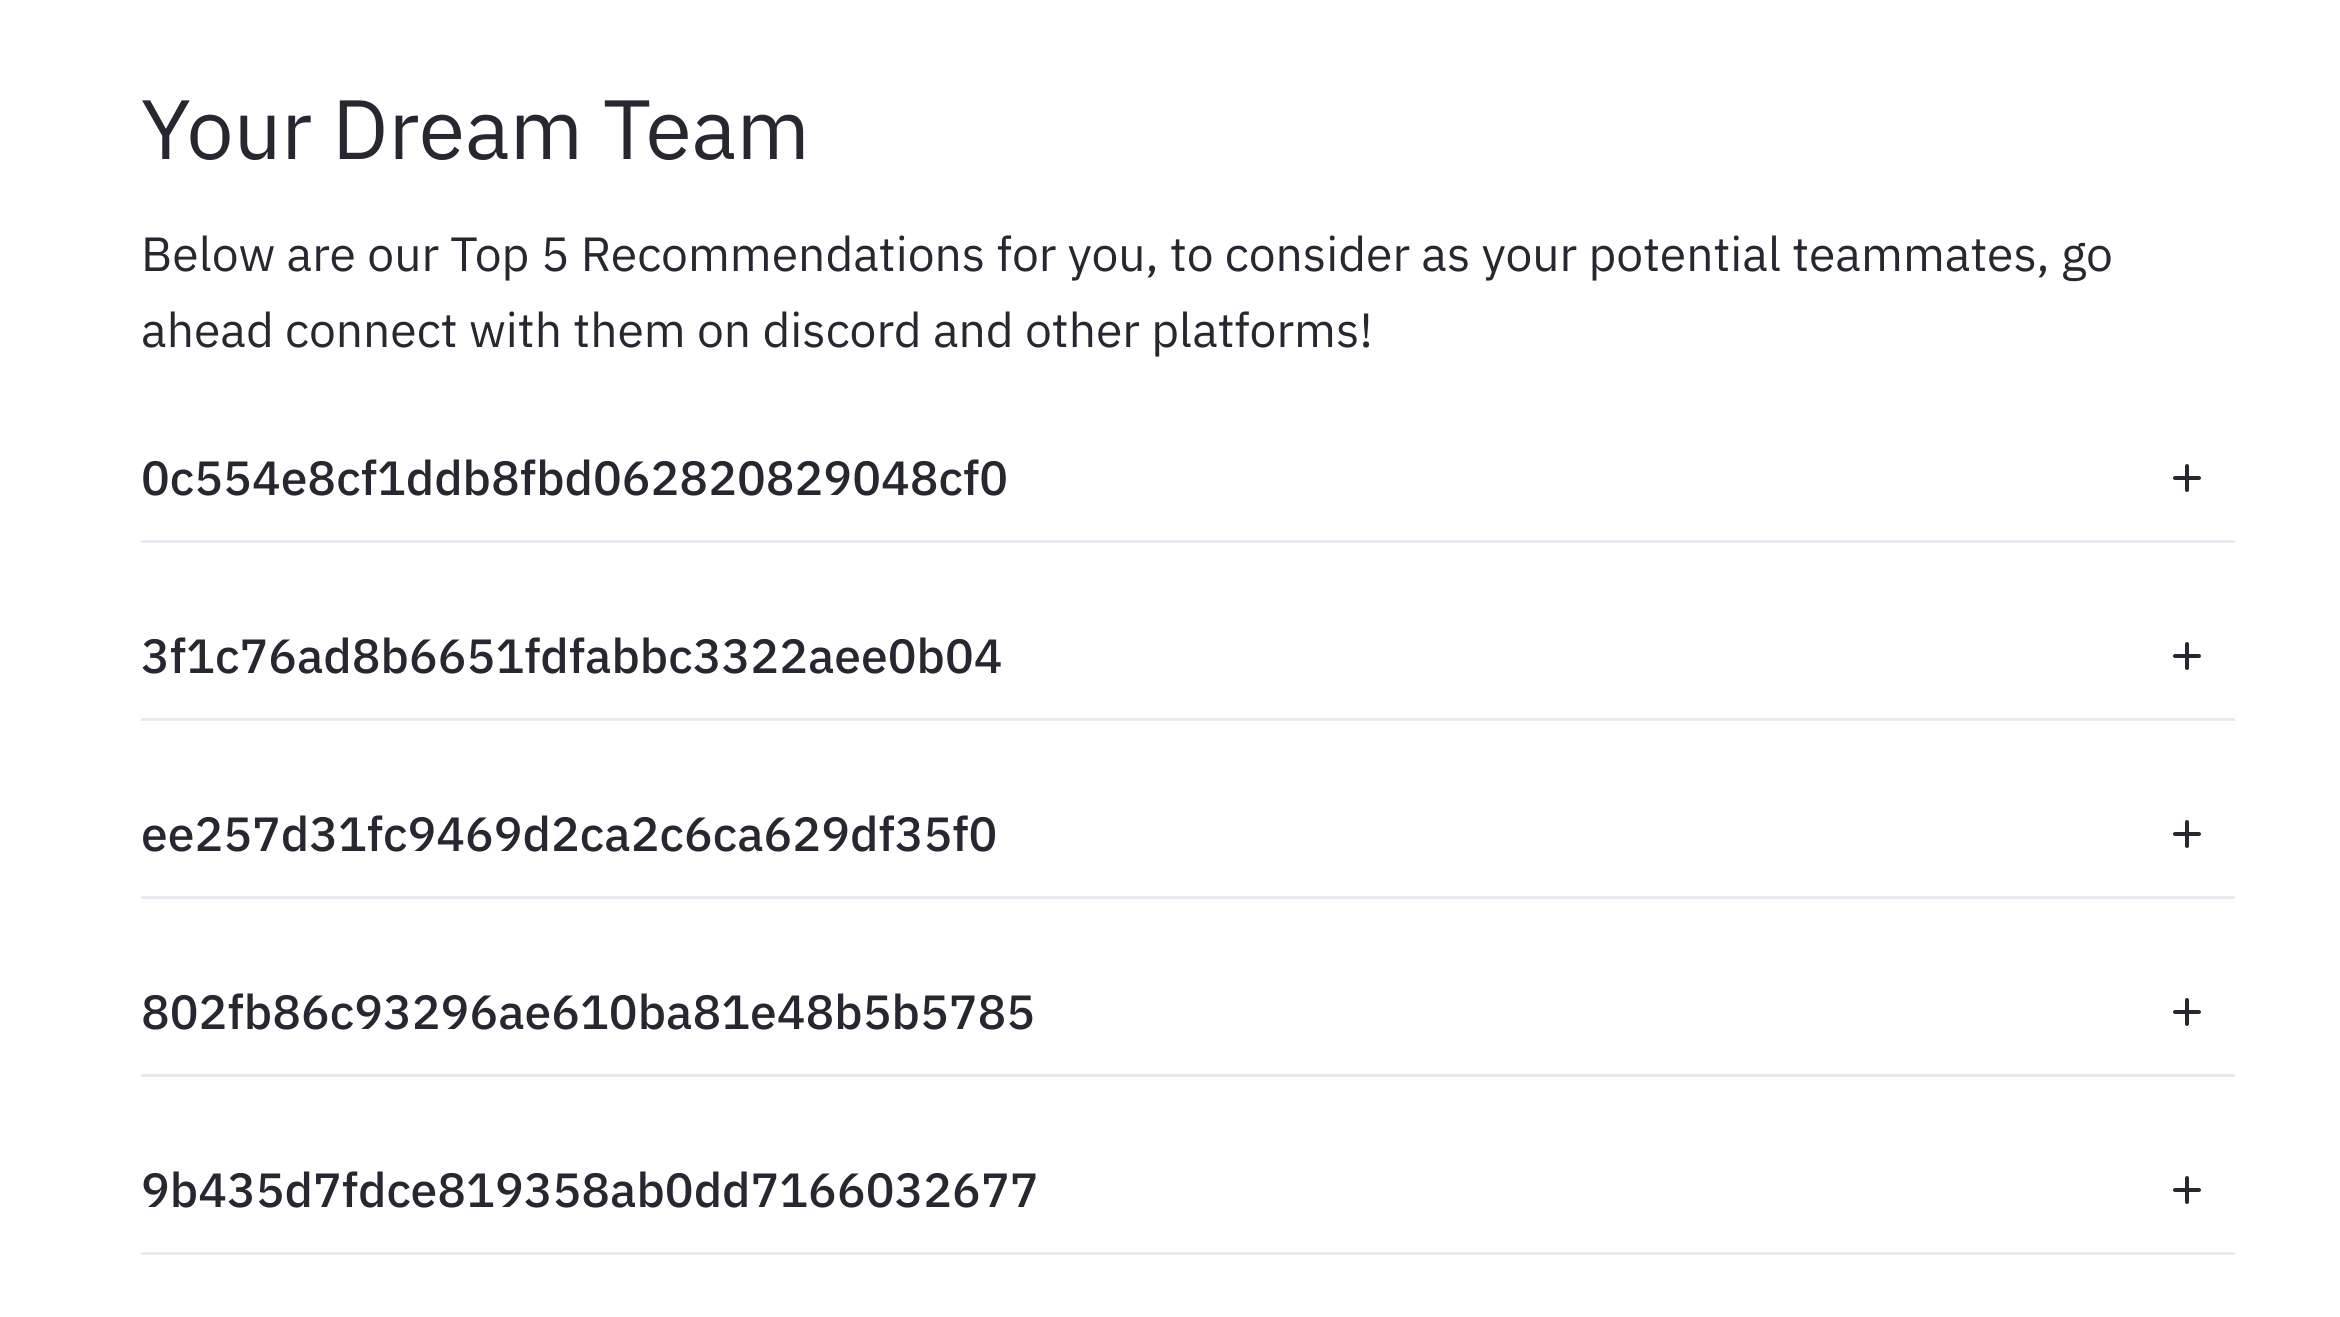Click the divider below the 3f1c76ad row
The height and width of the screenshot is (1317, 2340).
click(1187, 719)
